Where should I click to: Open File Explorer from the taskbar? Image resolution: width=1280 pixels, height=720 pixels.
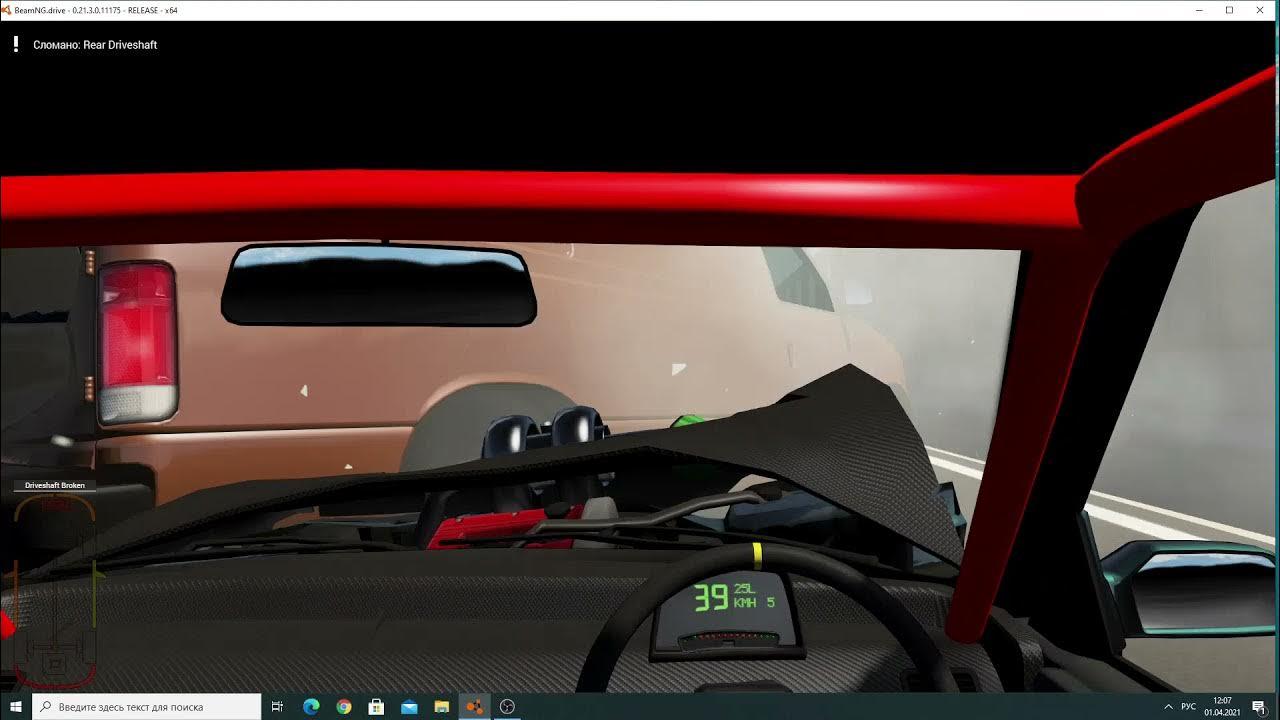[442, 707]
